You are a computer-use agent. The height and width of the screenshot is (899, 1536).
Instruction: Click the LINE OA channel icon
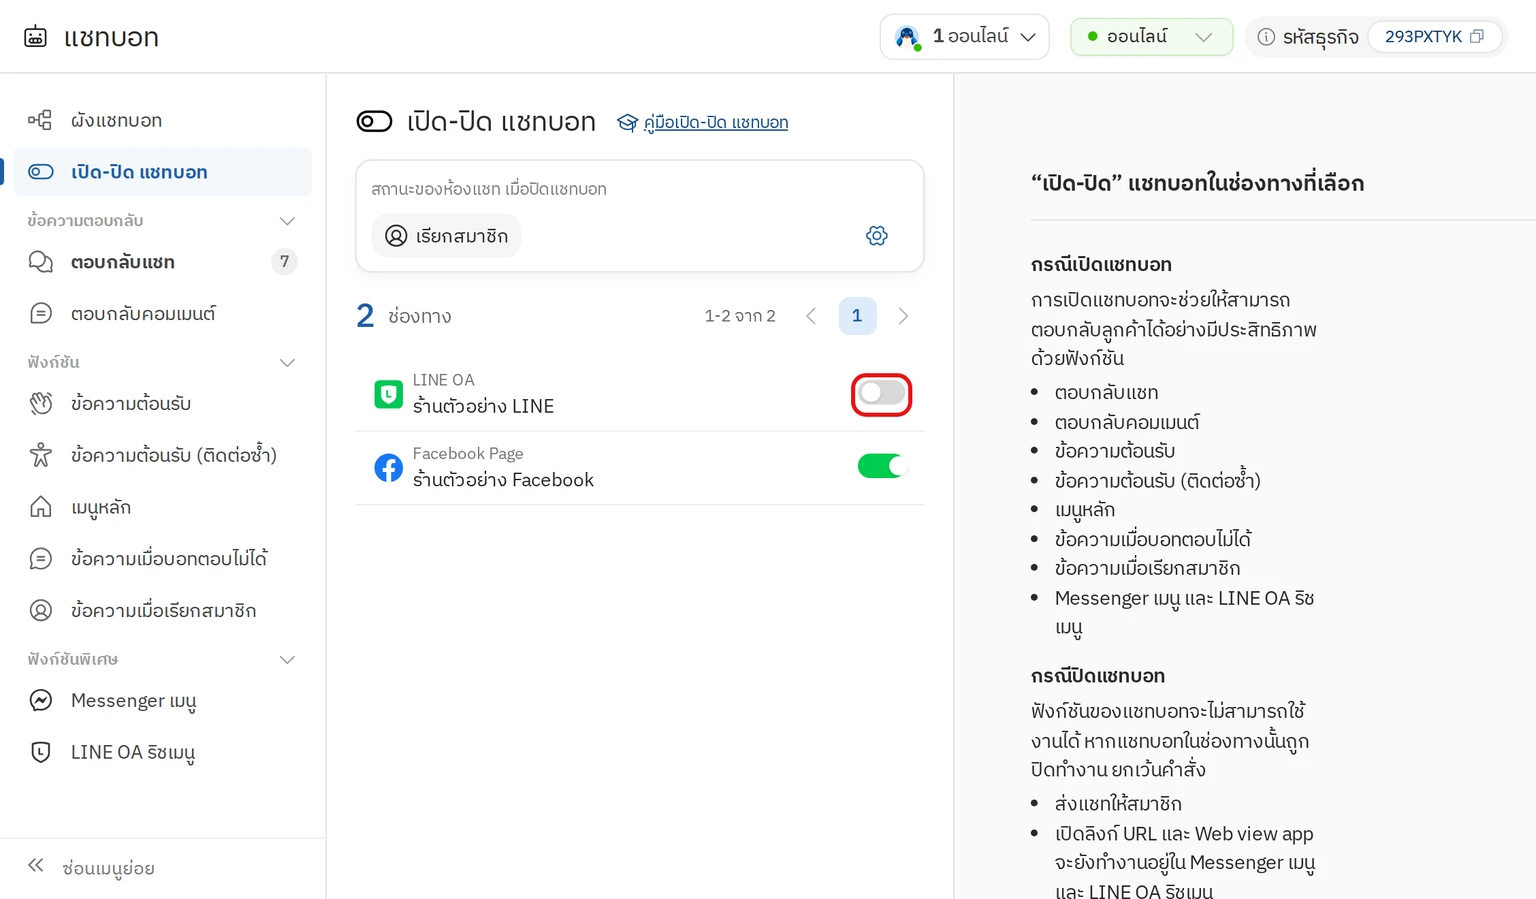388,394
